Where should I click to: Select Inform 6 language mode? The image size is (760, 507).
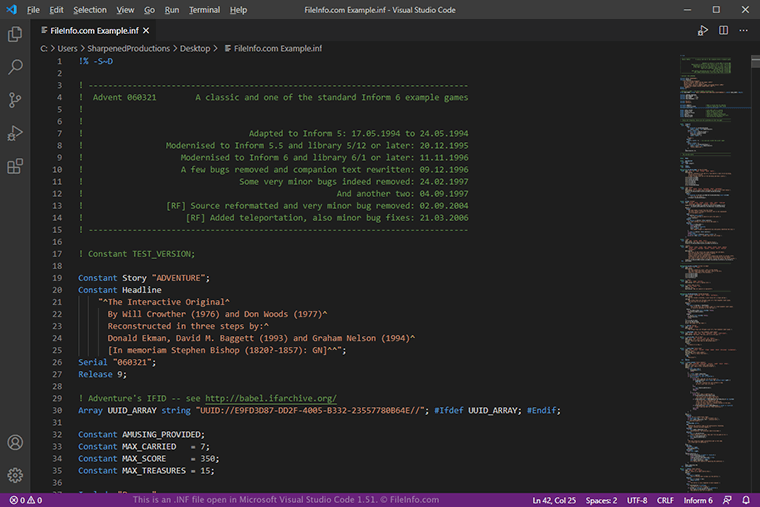(696, 499)
